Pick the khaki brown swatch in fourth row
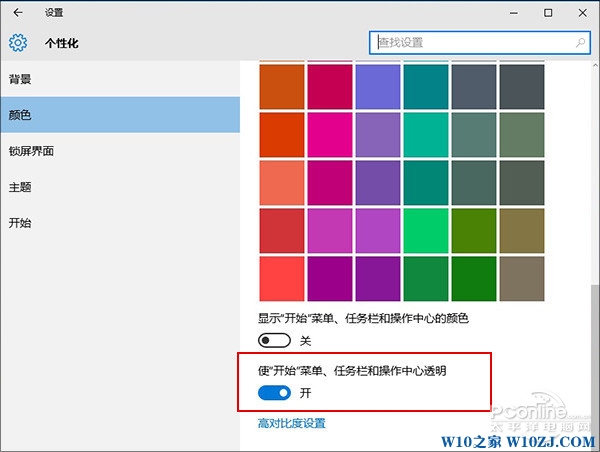This screenshot has width=600, height=452. coord(522,231)
